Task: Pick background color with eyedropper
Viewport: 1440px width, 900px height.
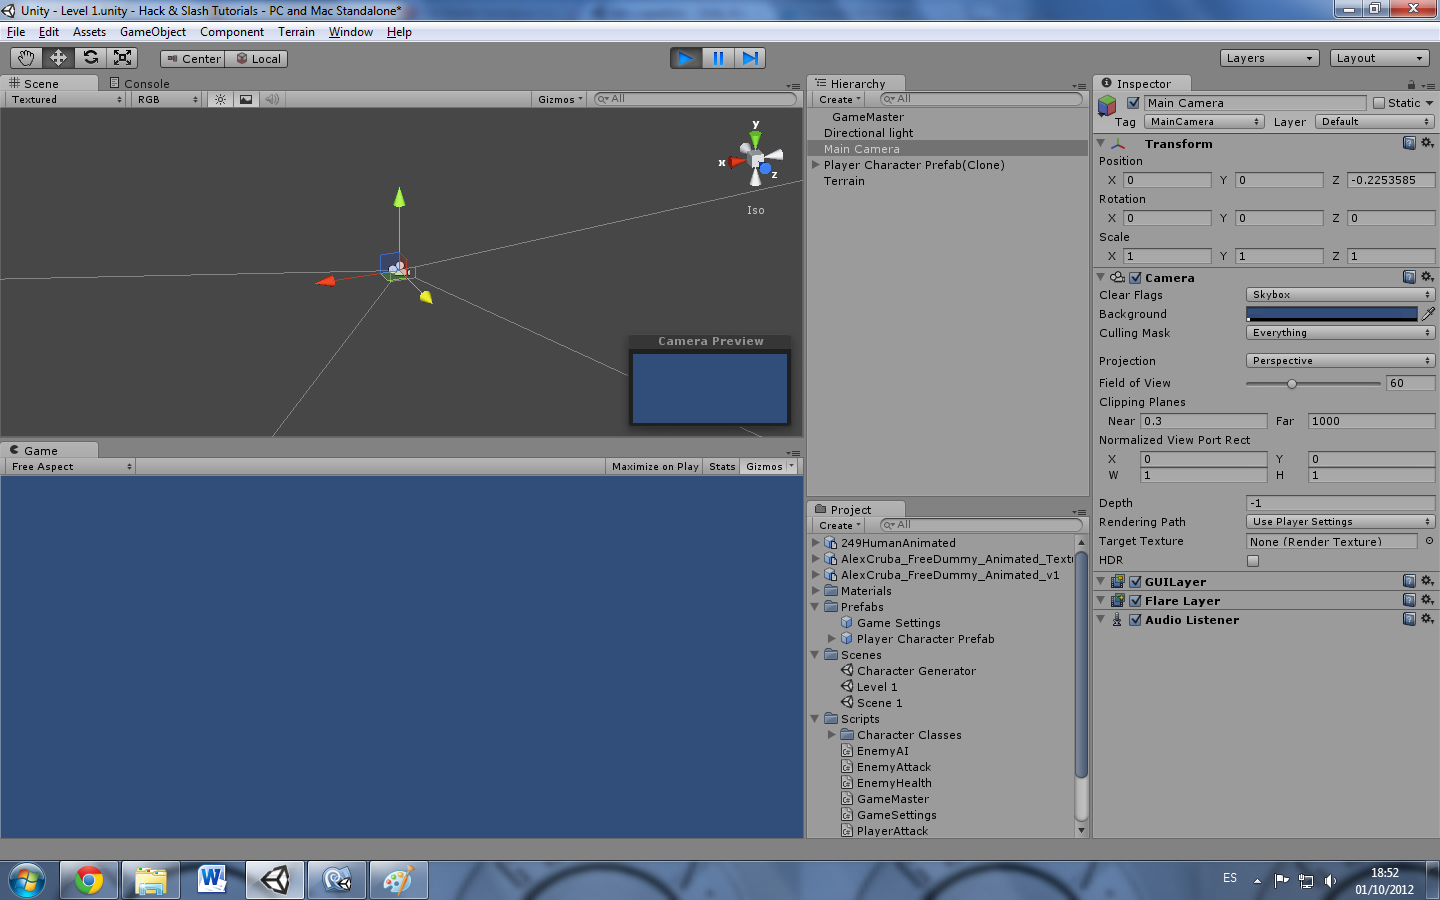Action: (x=1428, y=314)
